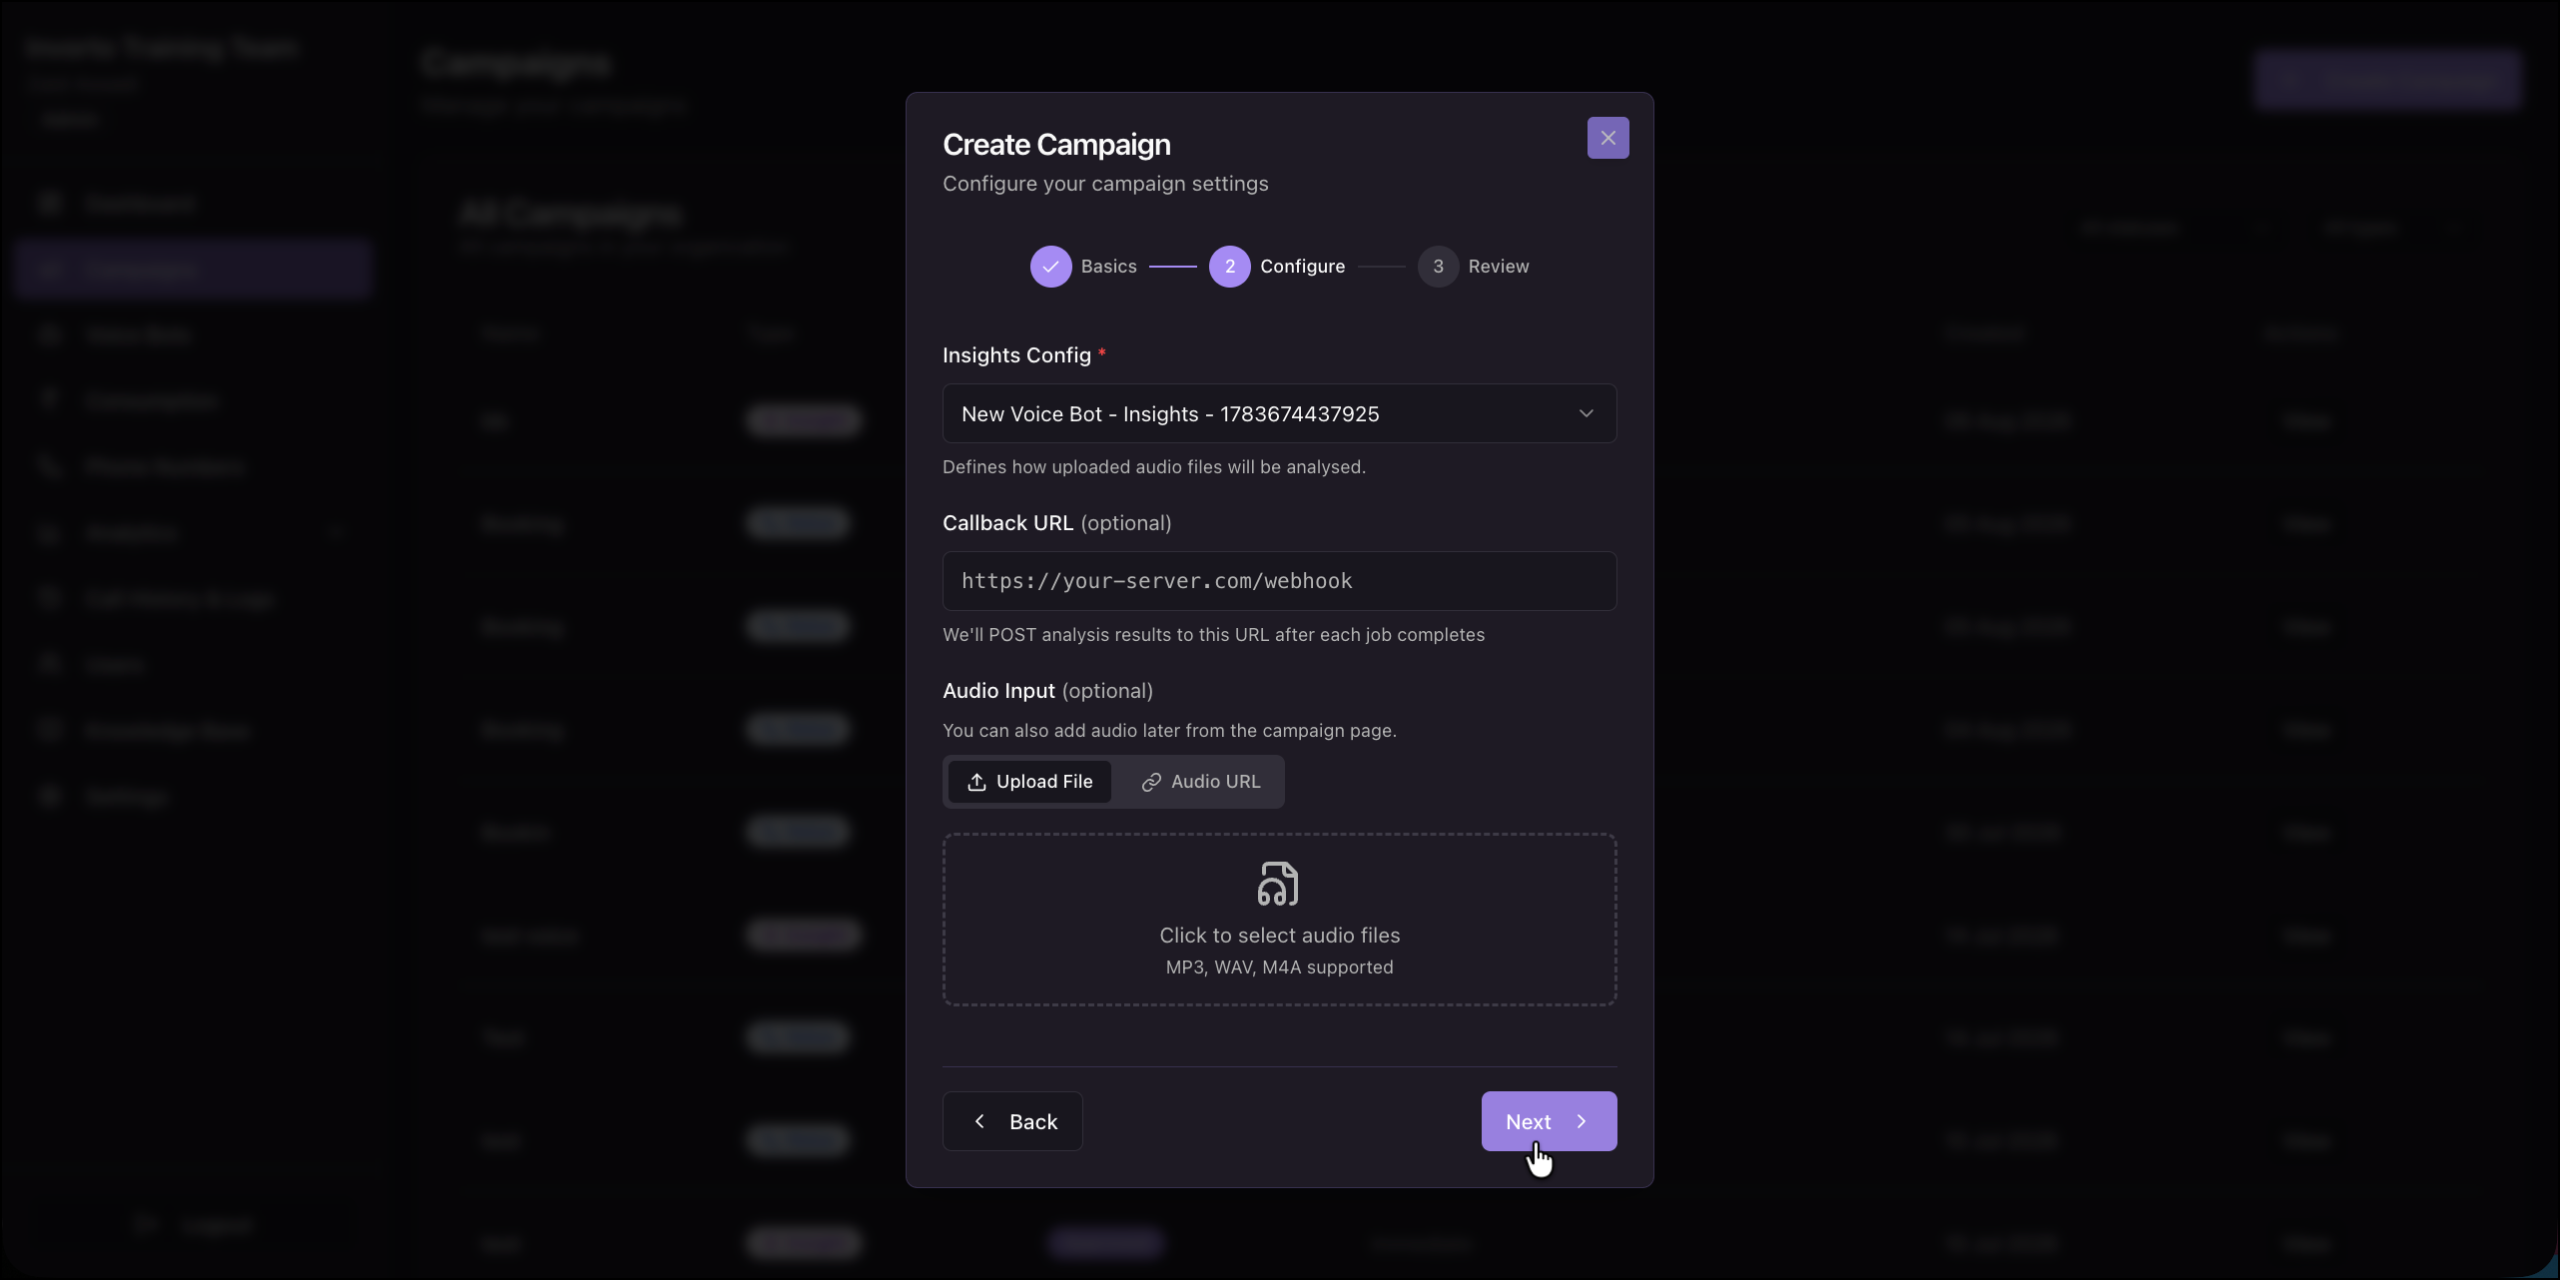Click the upload arrow icon
The height and width of the screenshot is (1280, 2560).
pyautogui.click(x=976, y=782)
